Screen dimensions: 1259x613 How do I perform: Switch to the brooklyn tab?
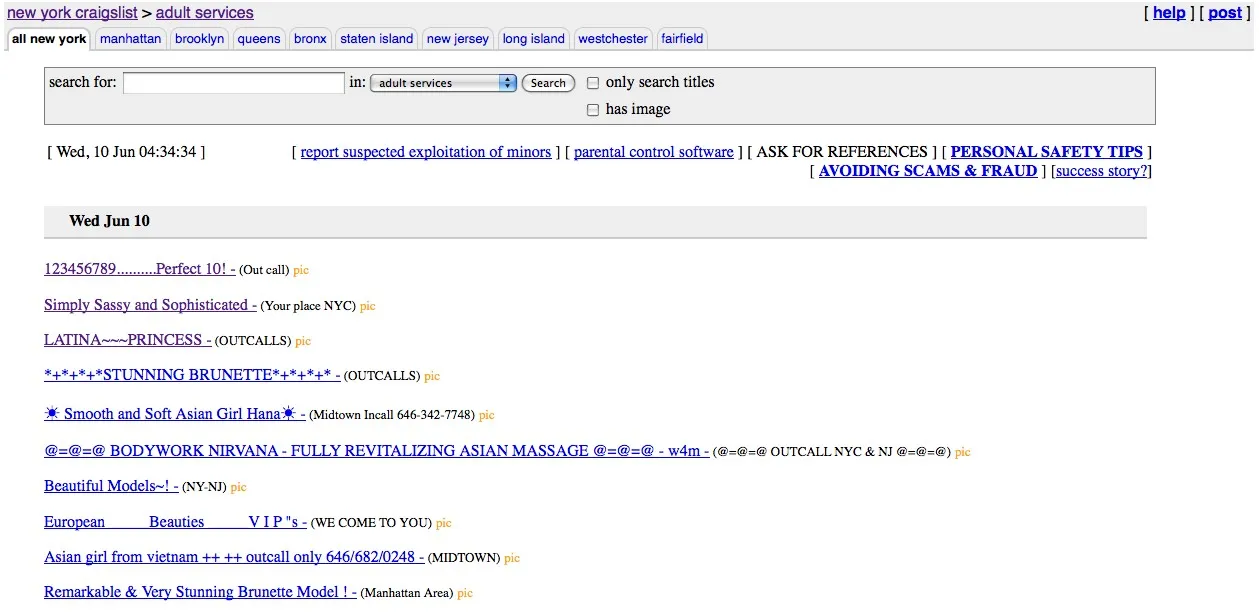200,39
